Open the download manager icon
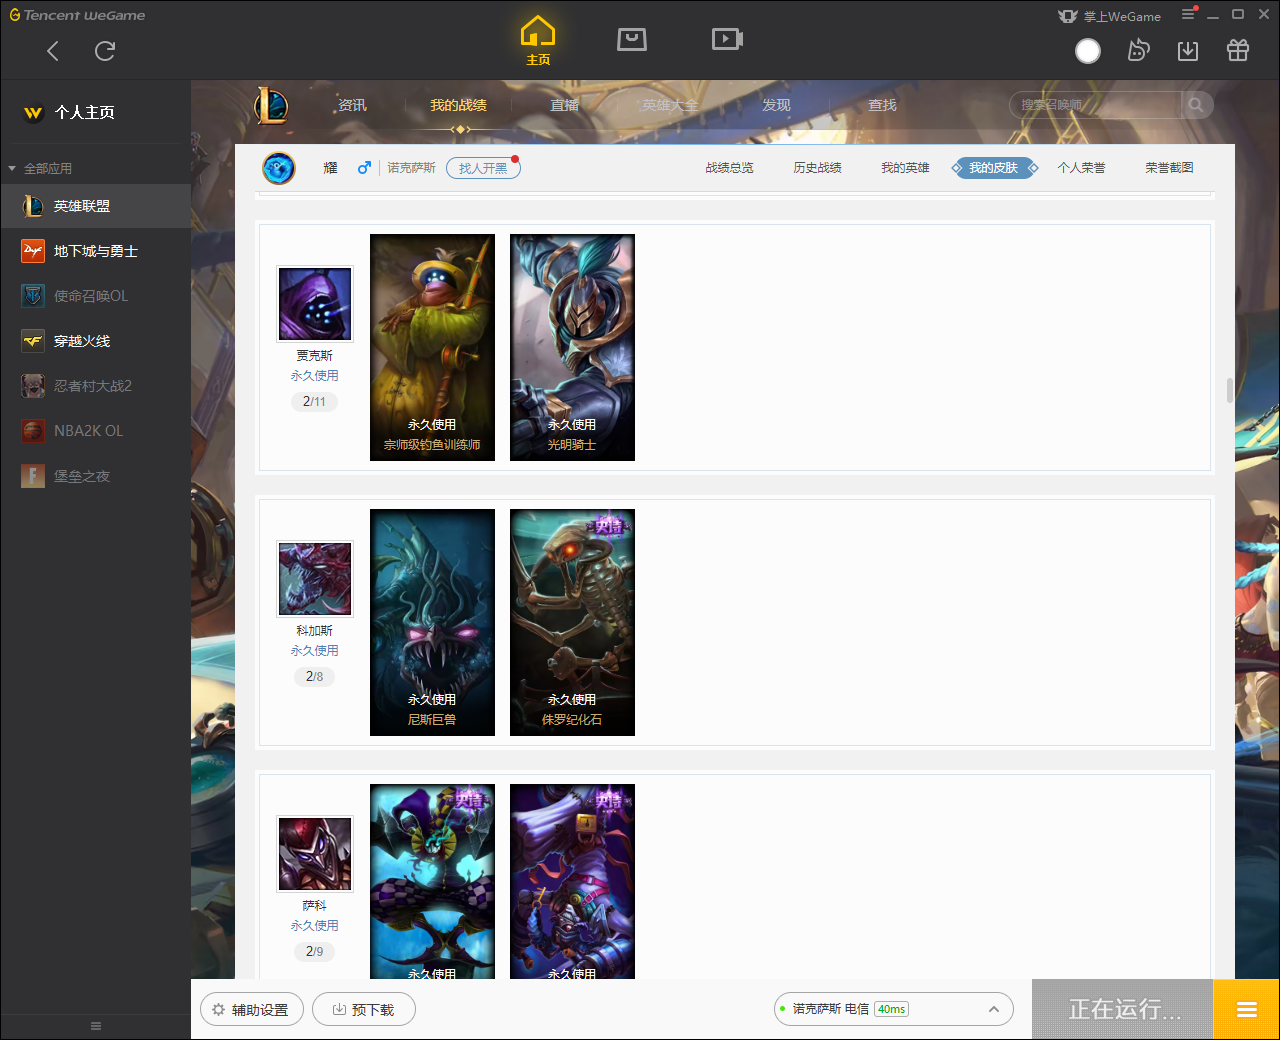Screen dimensions: 1280x1040 (1188, 51)
